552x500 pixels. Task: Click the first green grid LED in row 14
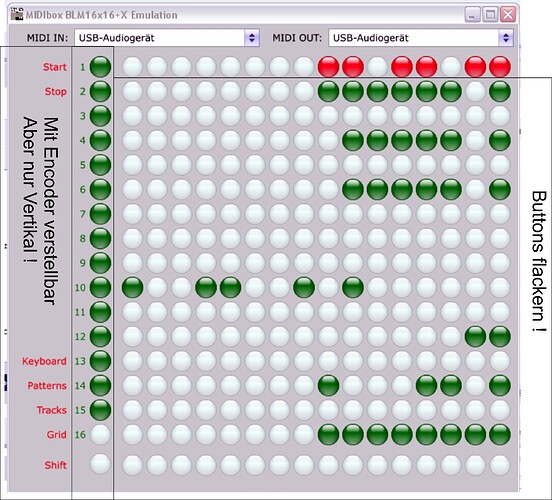pyautogui.click(x=328, y=386)
